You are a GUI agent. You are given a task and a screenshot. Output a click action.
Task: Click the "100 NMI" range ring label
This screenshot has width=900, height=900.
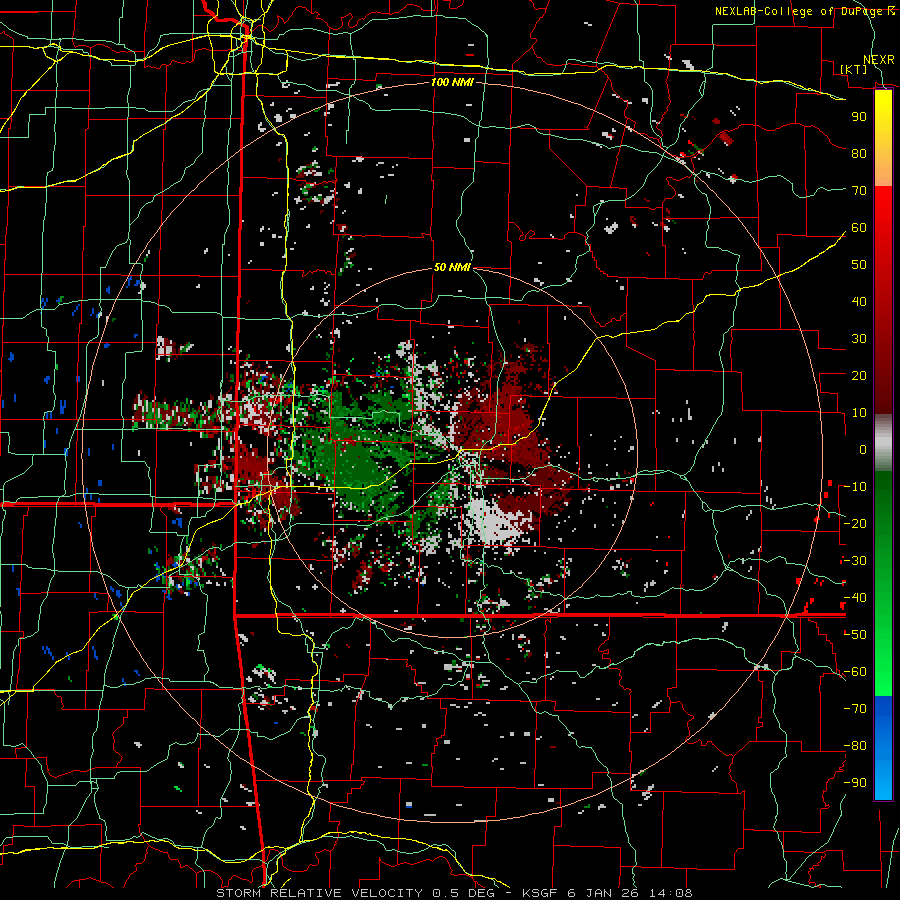pos(452,82)
